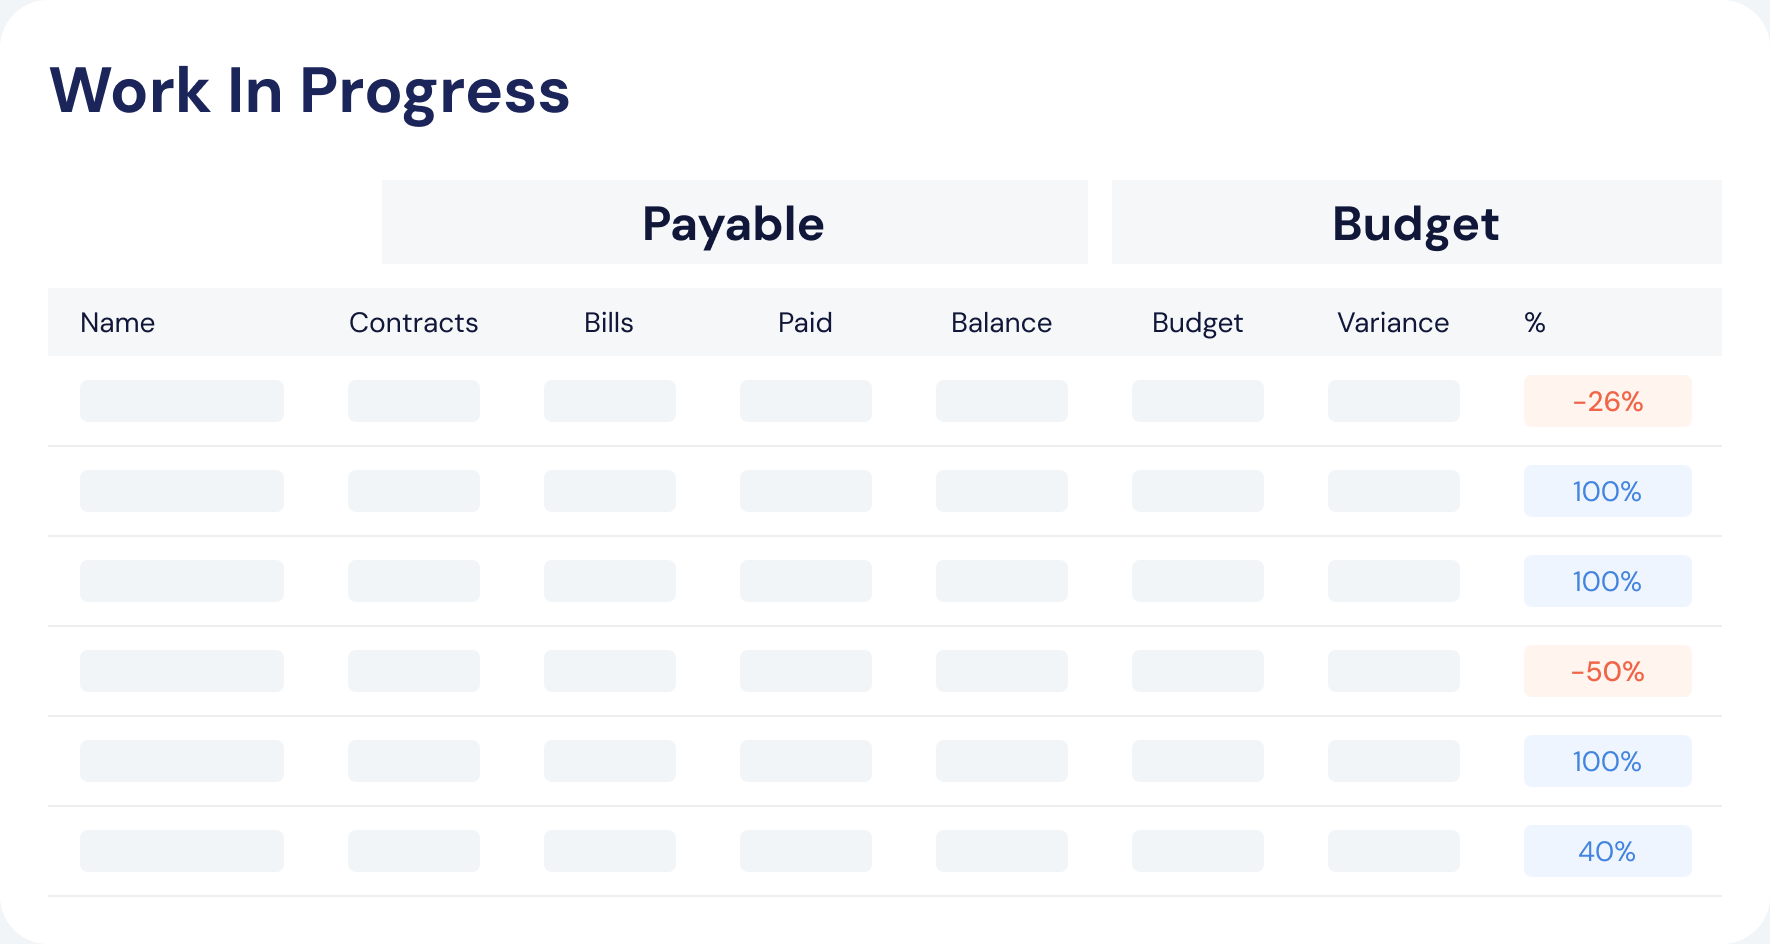Click the 100% badge in second row
The width and height of the screenshot is (1770, 944).
click(x=1607, y=491)
